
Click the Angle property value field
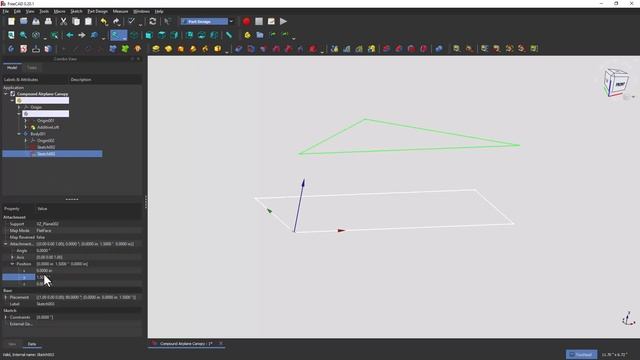coord(89,251)
